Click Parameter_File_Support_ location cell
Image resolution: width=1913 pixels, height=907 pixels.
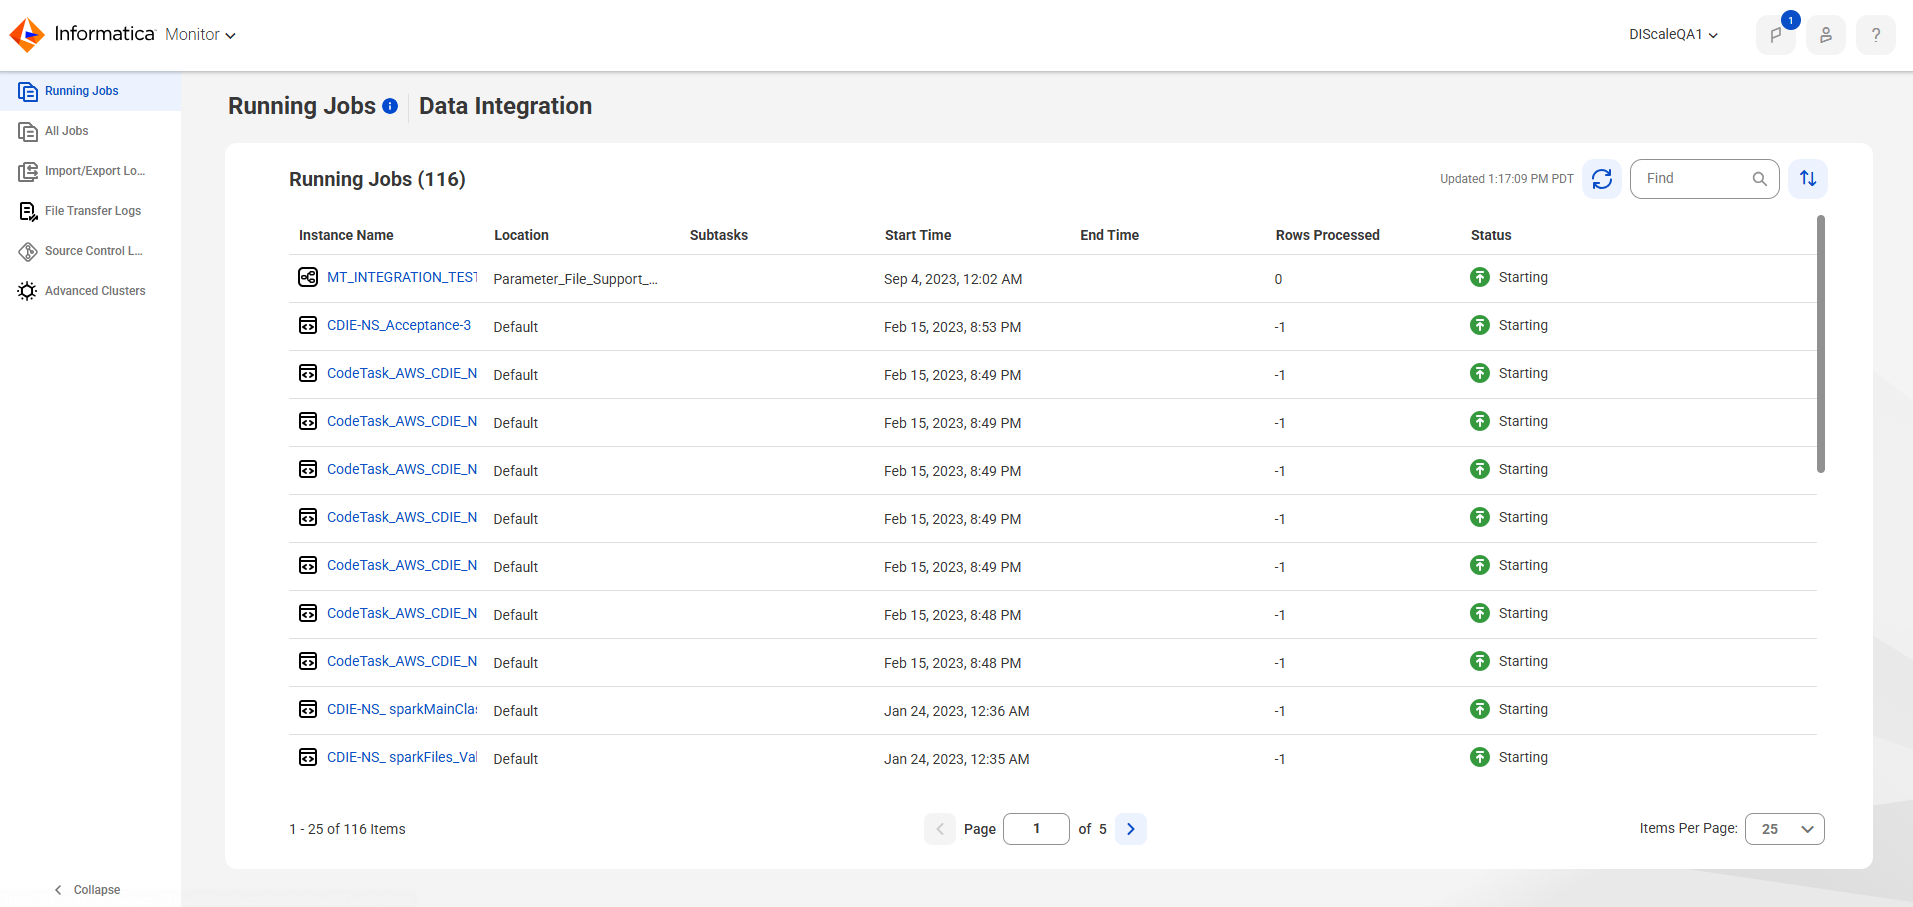(x=575, y=279)
